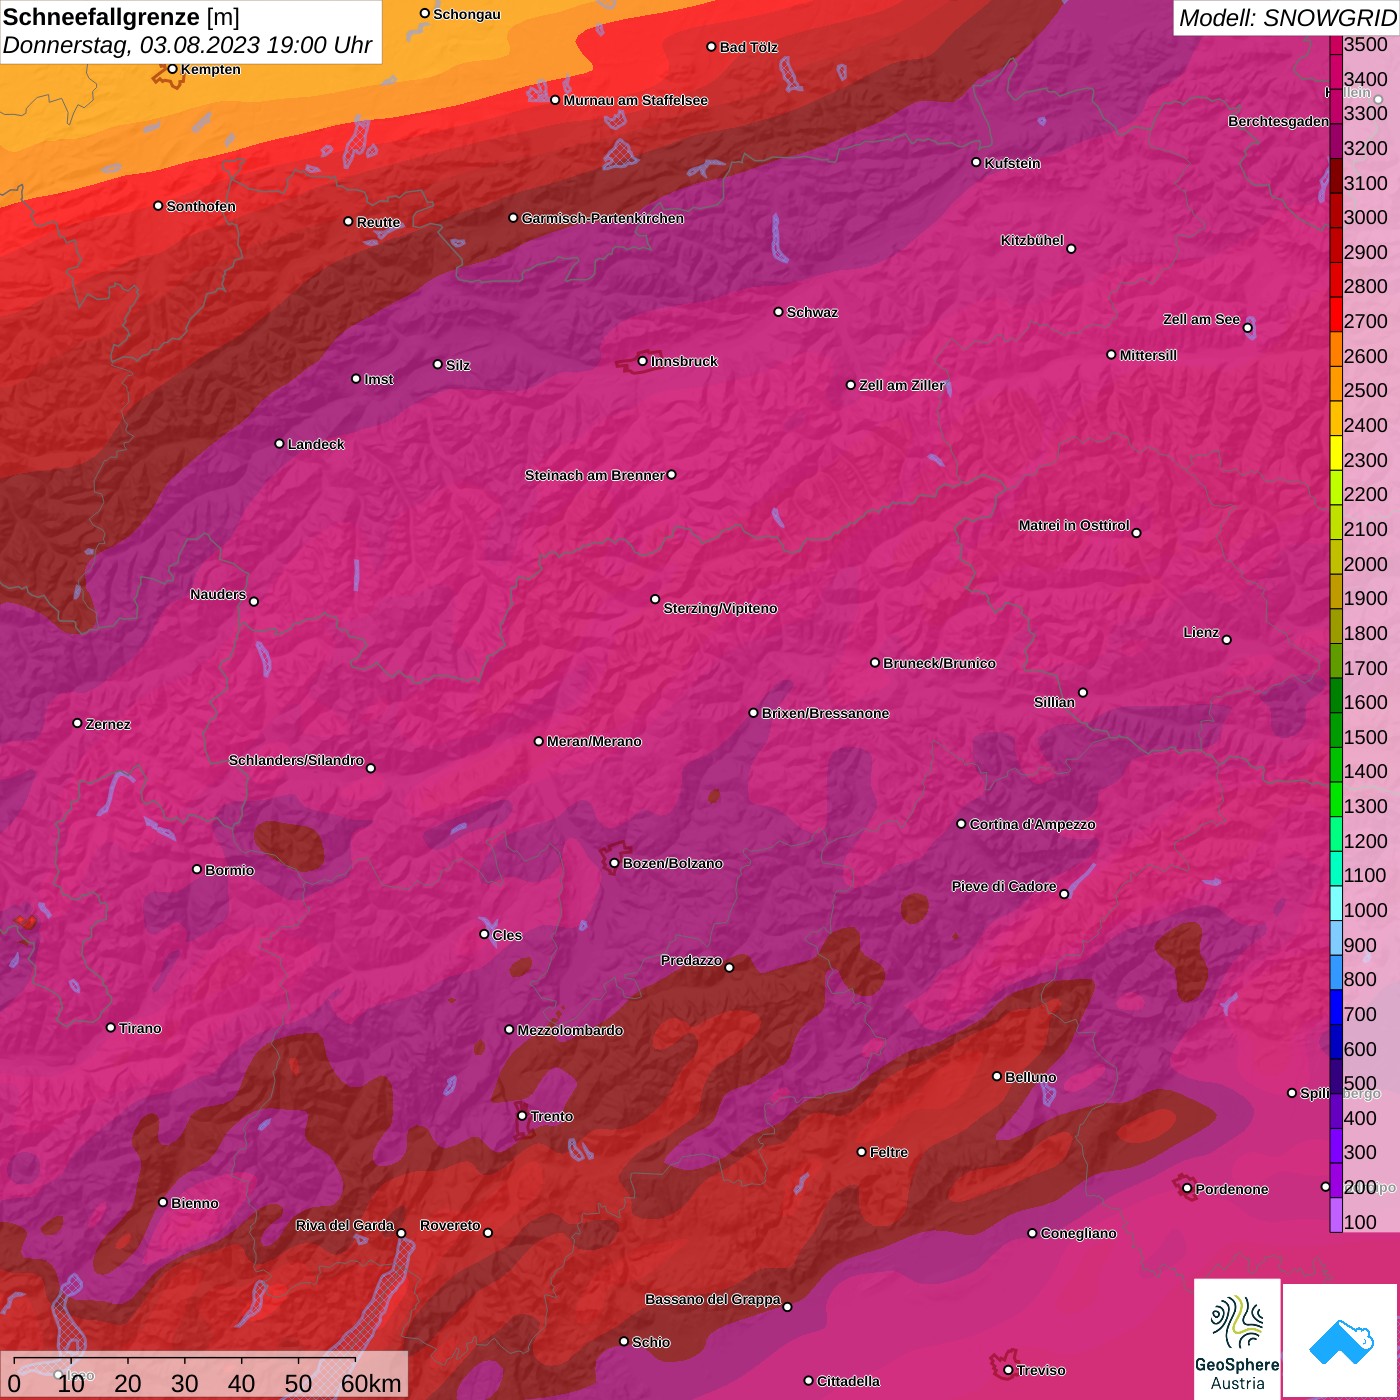Click the 2000 legend value
1400x1400 pixels.
click(x=1366, y=564)
